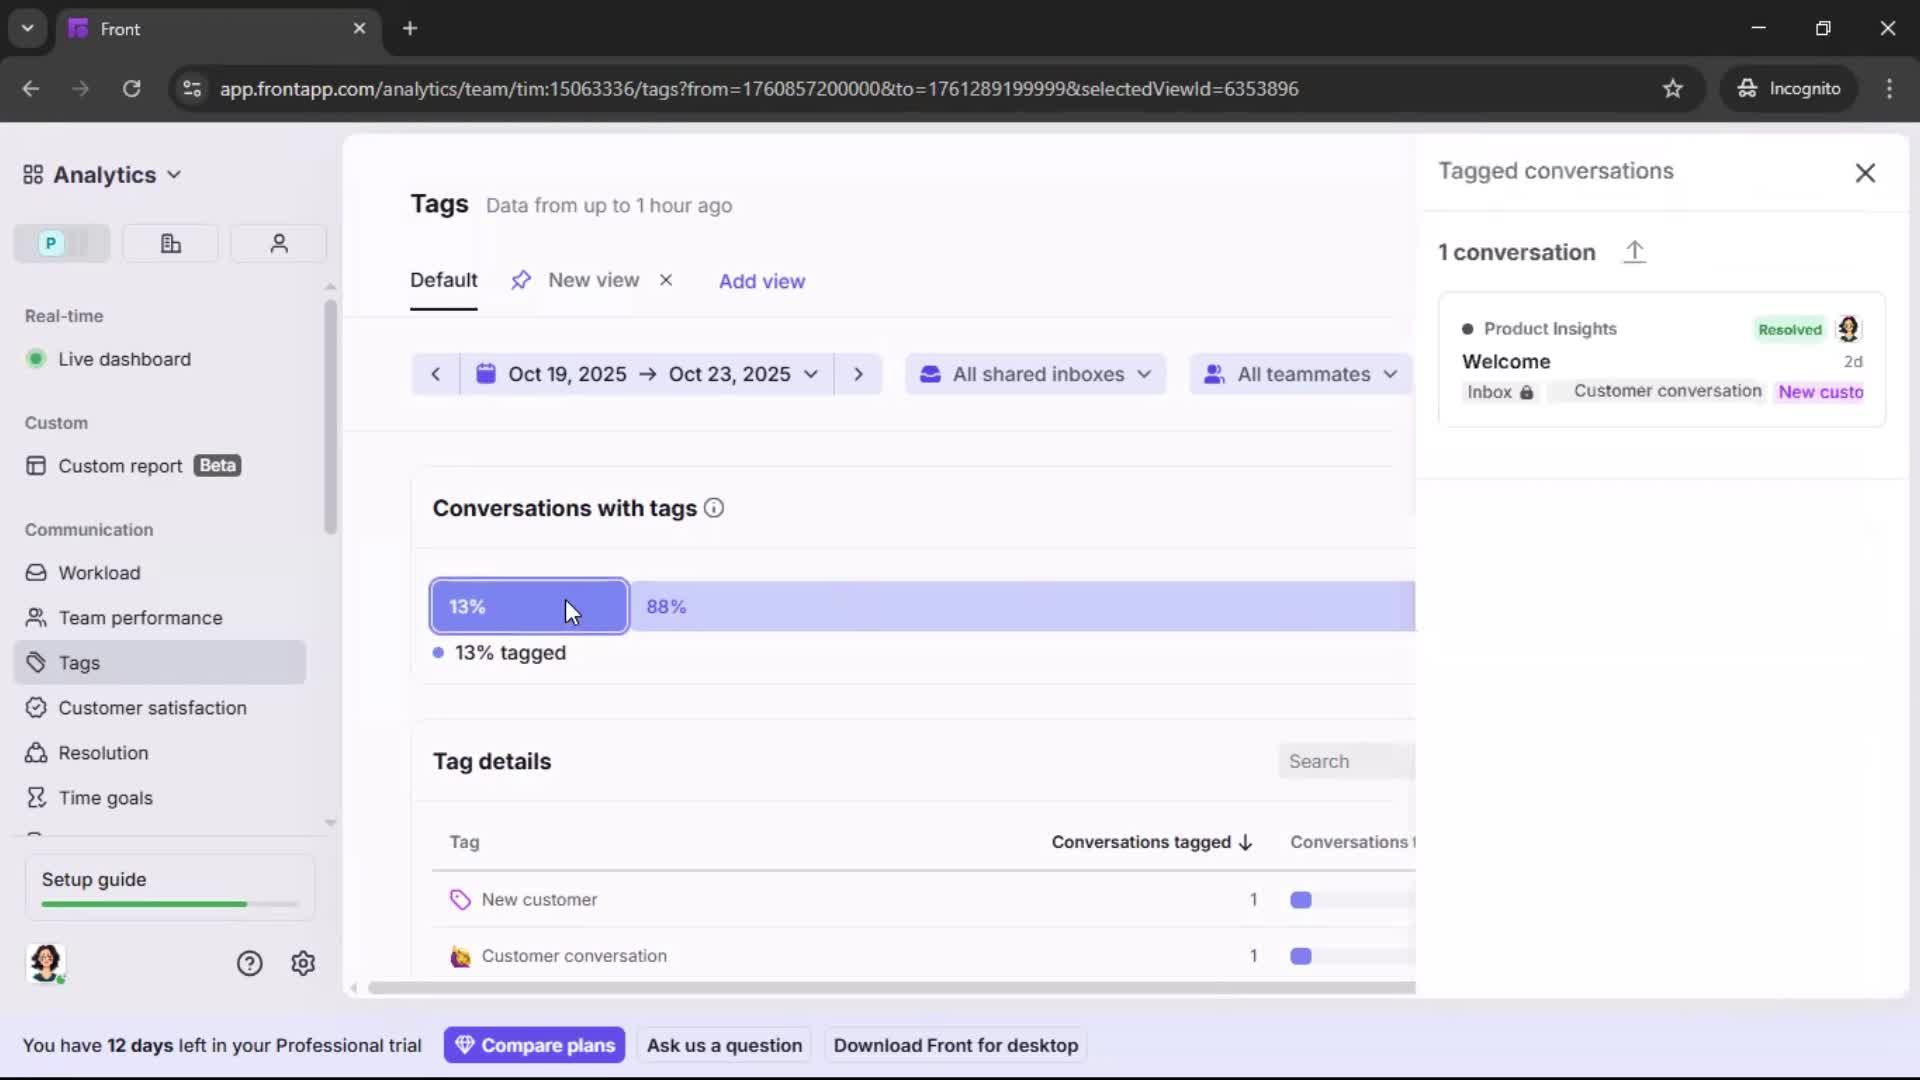The image size is (1920, 1080).
Task: Open settings via the gear icon
Action: 302,963
